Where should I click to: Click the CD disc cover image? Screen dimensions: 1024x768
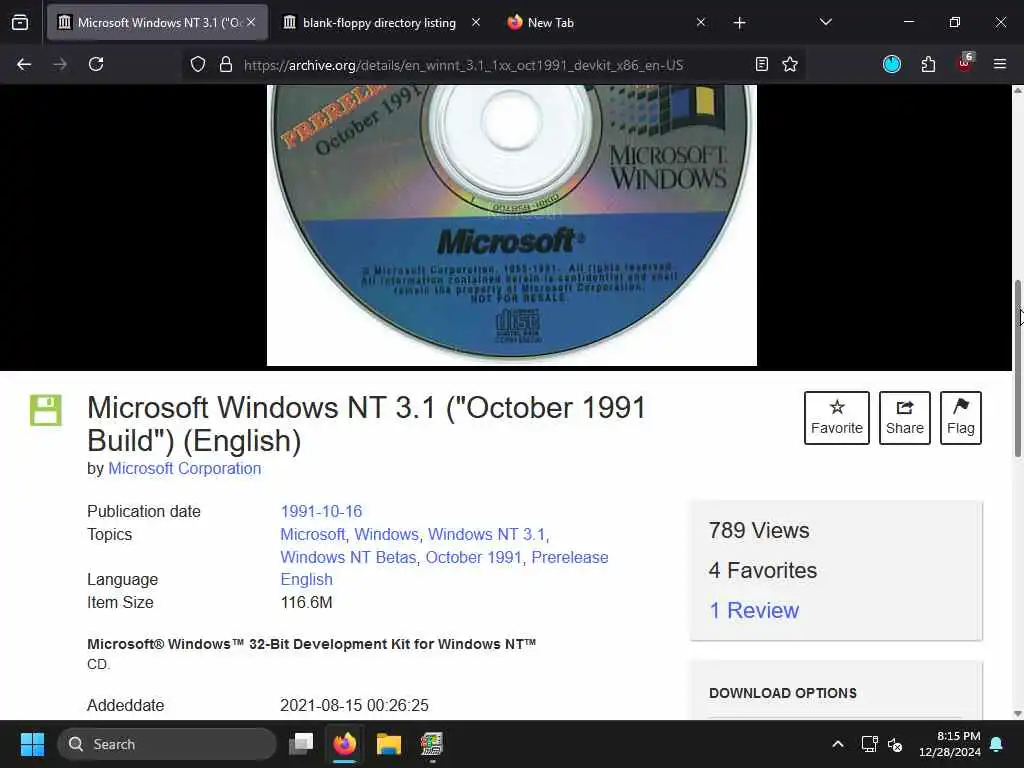512,225
